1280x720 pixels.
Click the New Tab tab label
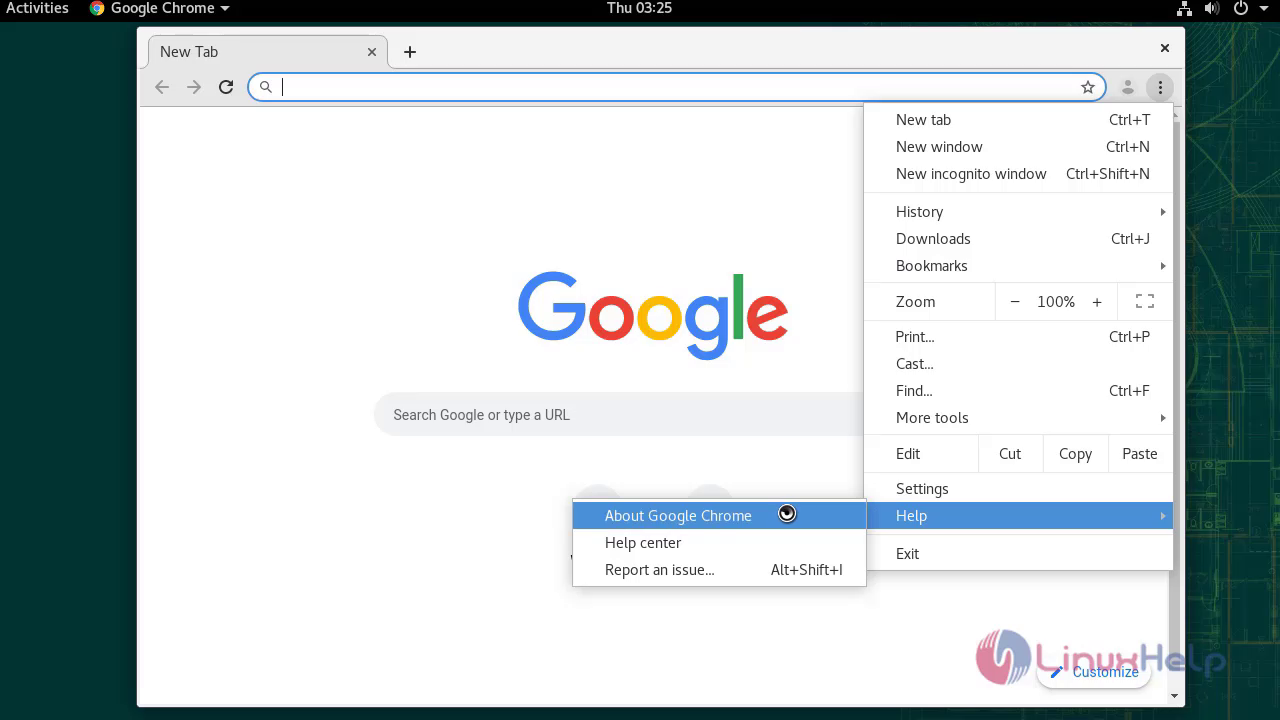pos(189,52)
